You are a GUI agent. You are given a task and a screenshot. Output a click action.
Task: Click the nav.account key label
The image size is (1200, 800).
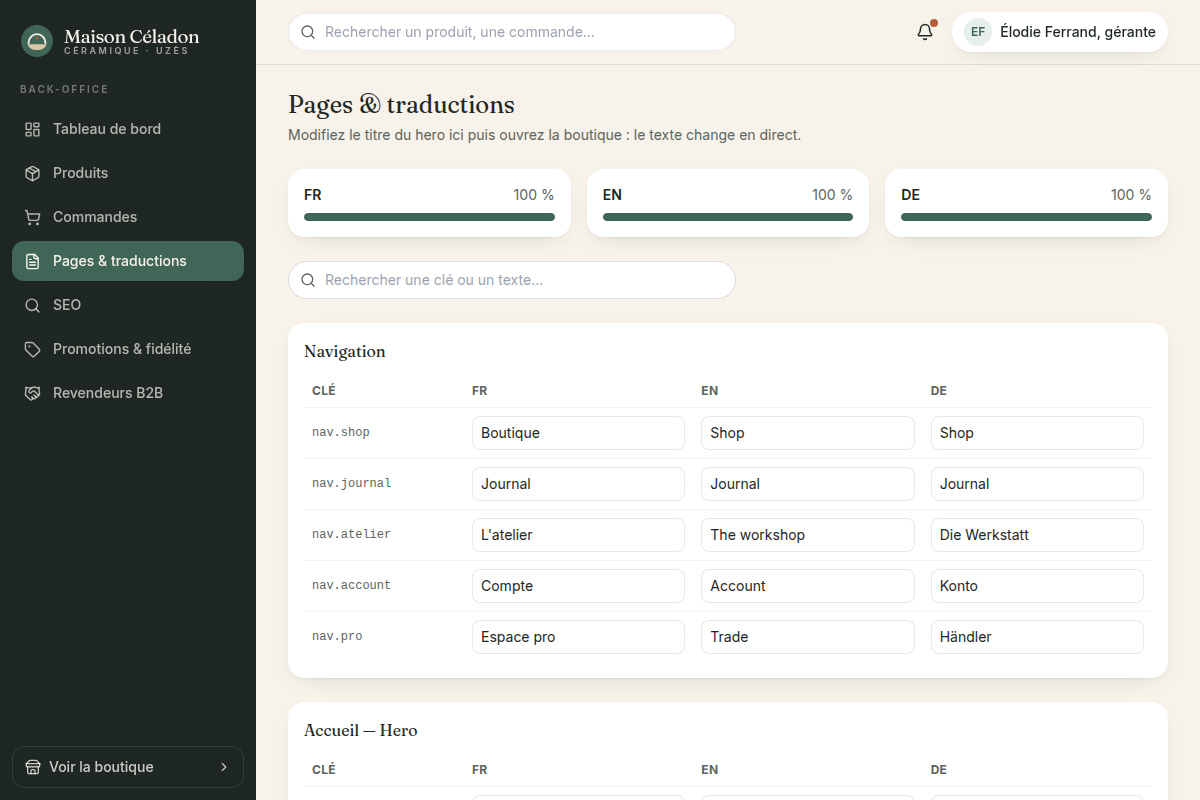tap(352, 585)
